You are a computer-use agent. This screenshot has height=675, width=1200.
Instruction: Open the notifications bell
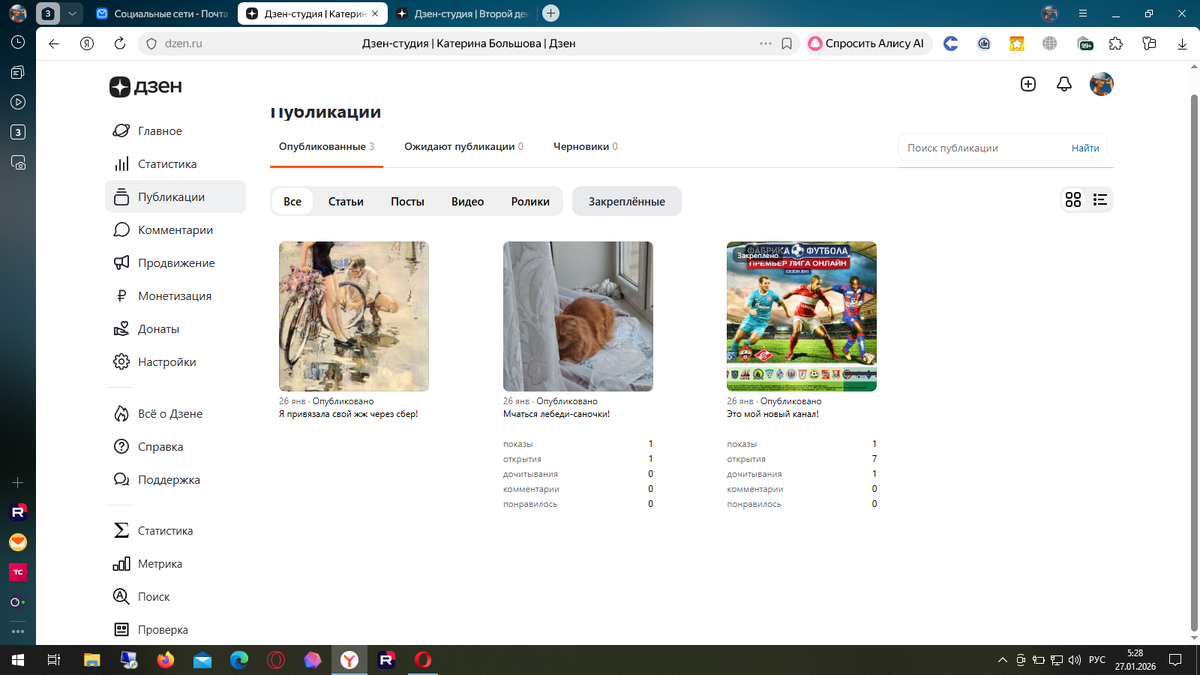pyautogui.click(x=1064, y=84)
